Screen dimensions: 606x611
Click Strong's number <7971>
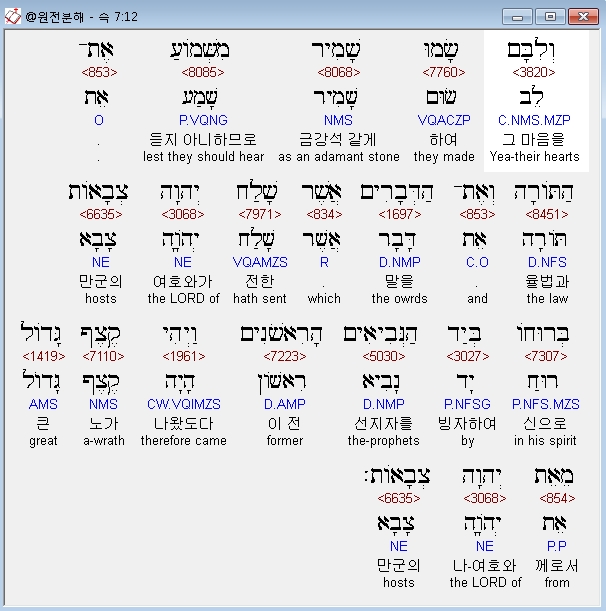pos(260,214)
